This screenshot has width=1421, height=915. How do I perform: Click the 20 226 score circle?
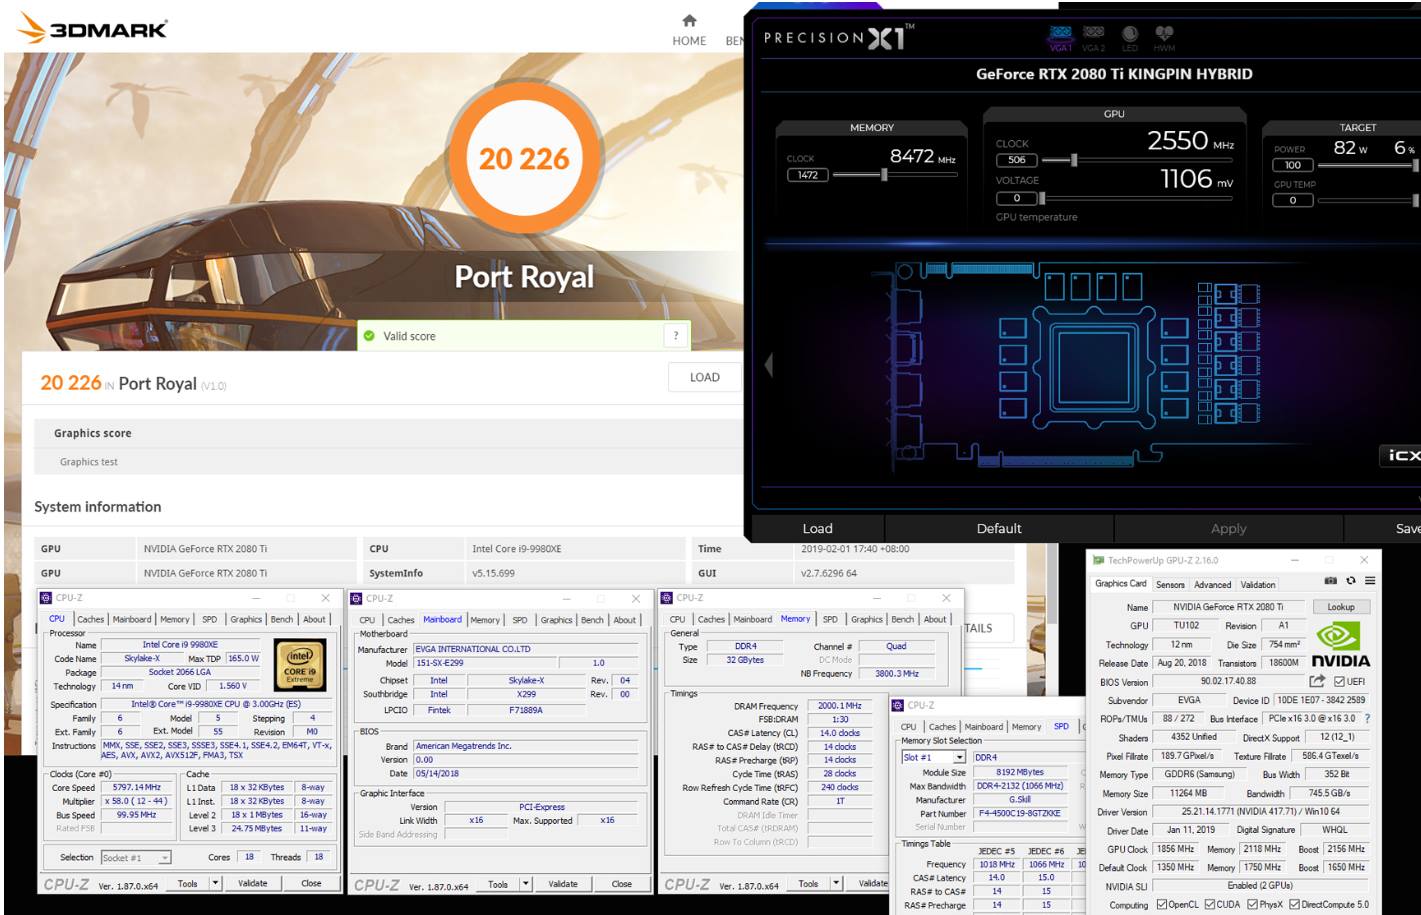coord(523,158)
